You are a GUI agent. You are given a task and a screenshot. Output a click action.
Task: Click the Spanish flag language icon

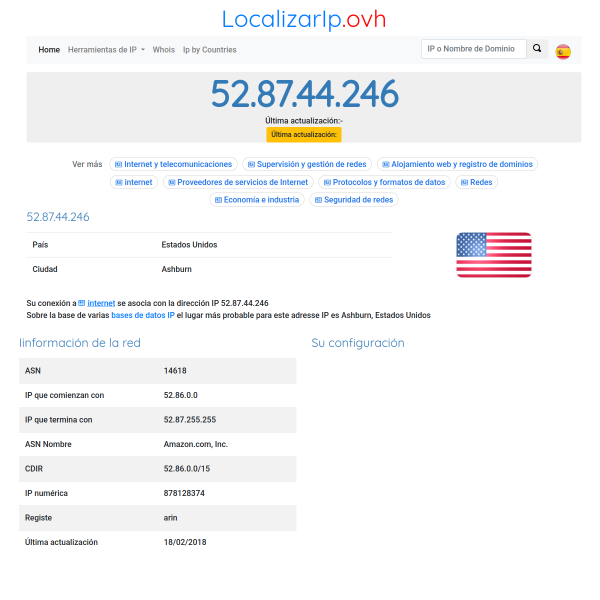(x=563, y=52)
